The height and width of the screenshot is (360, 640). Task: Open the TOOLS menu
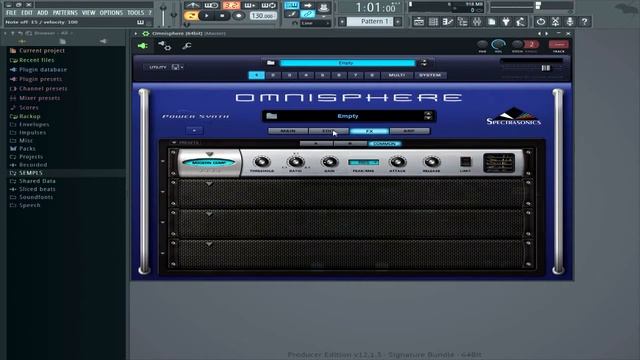[136, 13]
